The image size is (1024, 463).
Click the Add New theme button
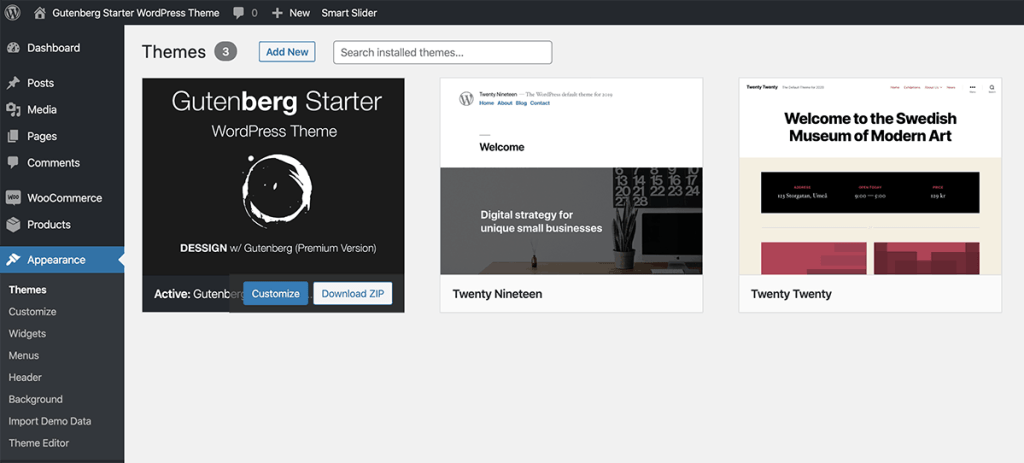(287, 52)
